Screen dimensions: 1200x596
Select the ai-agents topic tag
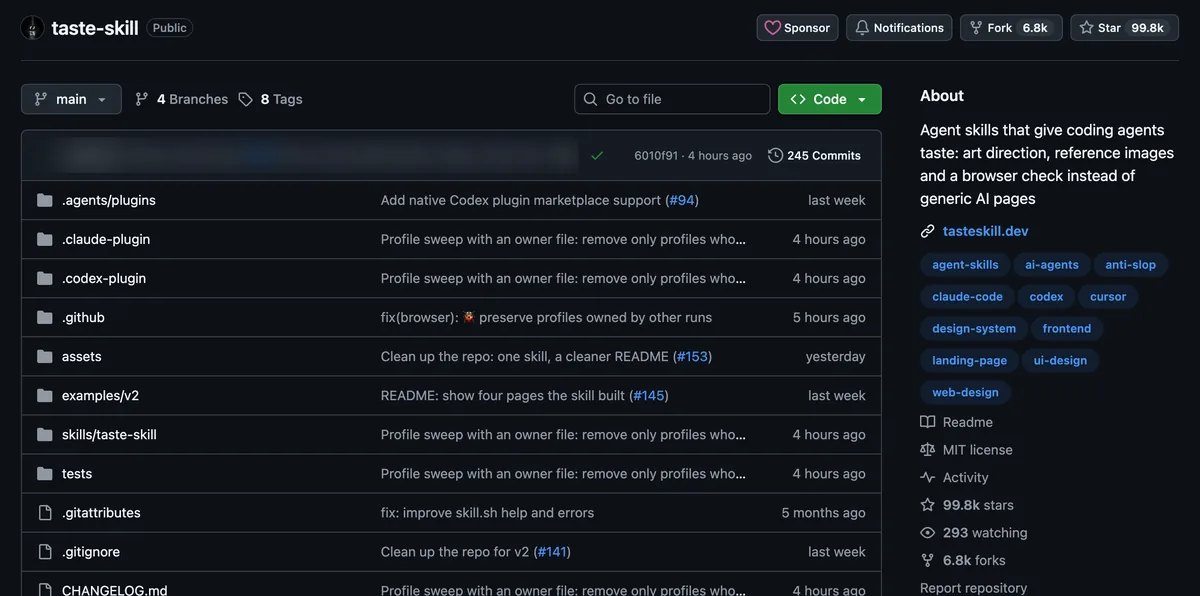[x=1052, y=265]
